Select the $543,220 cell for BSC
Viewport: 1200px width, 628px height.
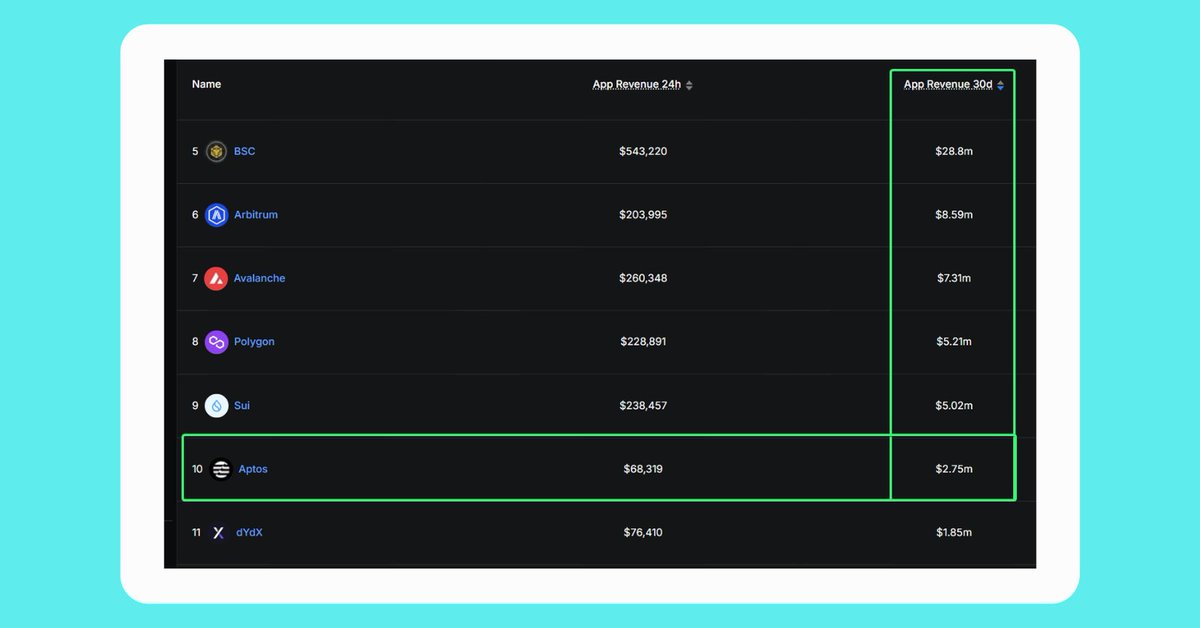click(x=643, y=152)
